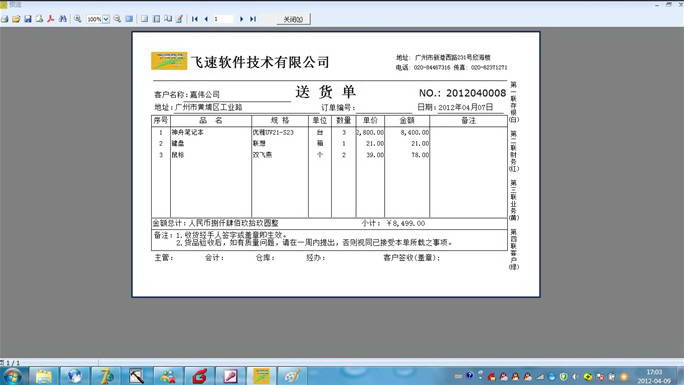Click the thumbnails view icon

[x=156, y=19]
